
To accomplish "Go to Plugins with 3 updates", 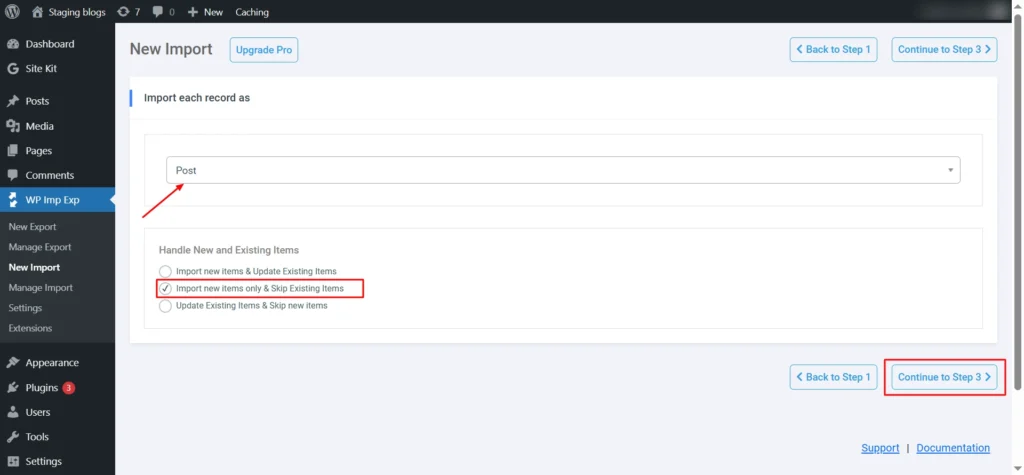I will click(x=42, y=387).
